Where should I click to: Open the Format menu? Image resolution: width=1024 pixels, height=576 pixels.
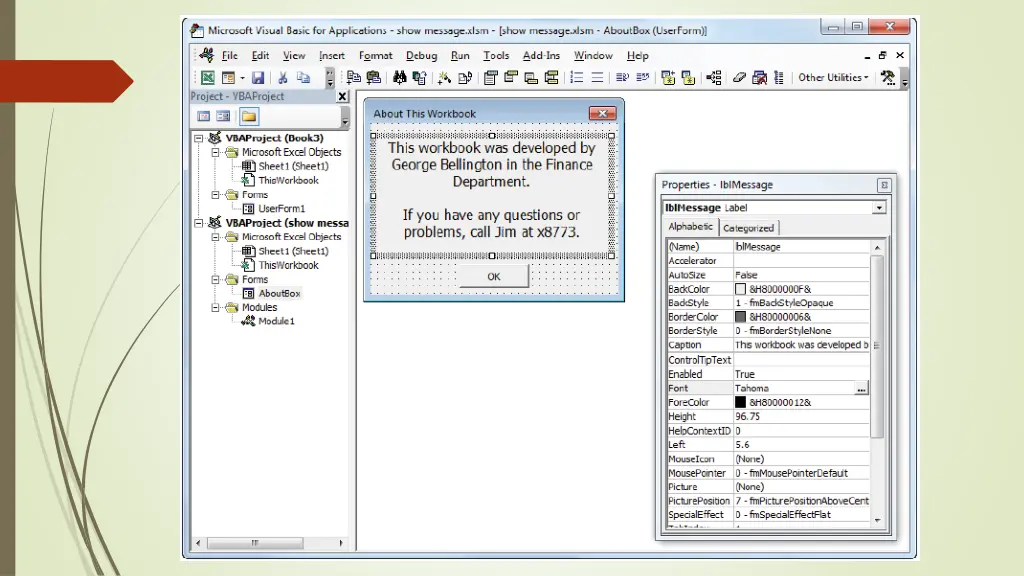(376, 56)
